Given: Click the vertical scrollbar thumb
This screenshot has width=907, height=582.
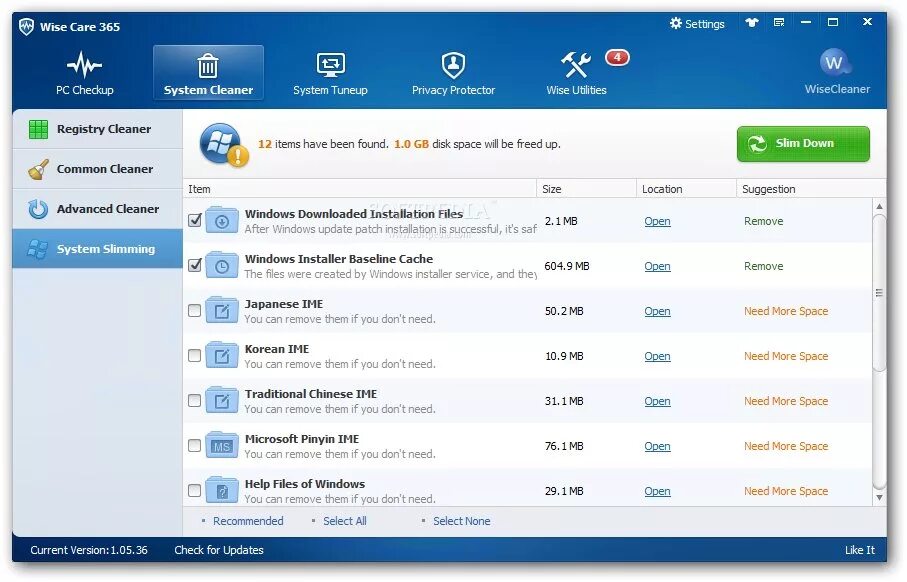Looking at the screenshot, I should click(879, 293).
